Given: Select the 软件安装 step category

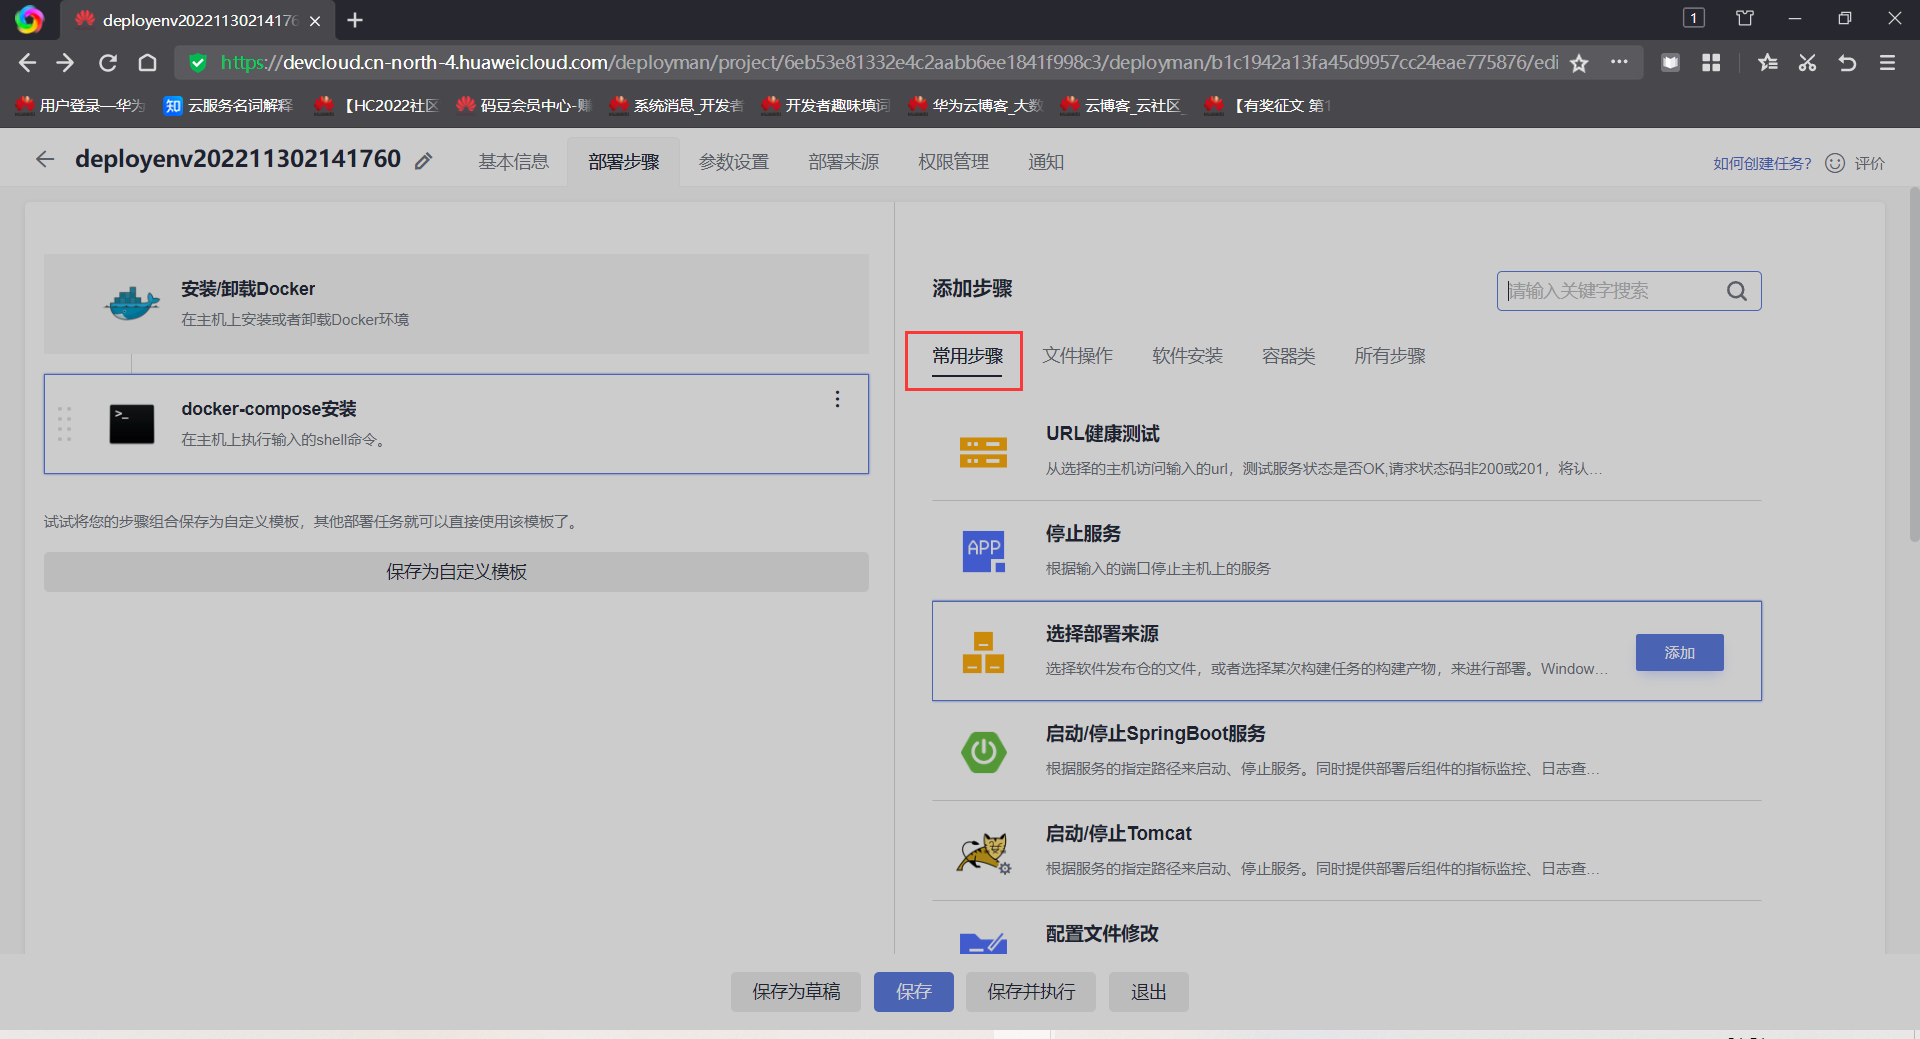Looking at the screenshot, I should pyautogui.click(x=1188, y=356).
